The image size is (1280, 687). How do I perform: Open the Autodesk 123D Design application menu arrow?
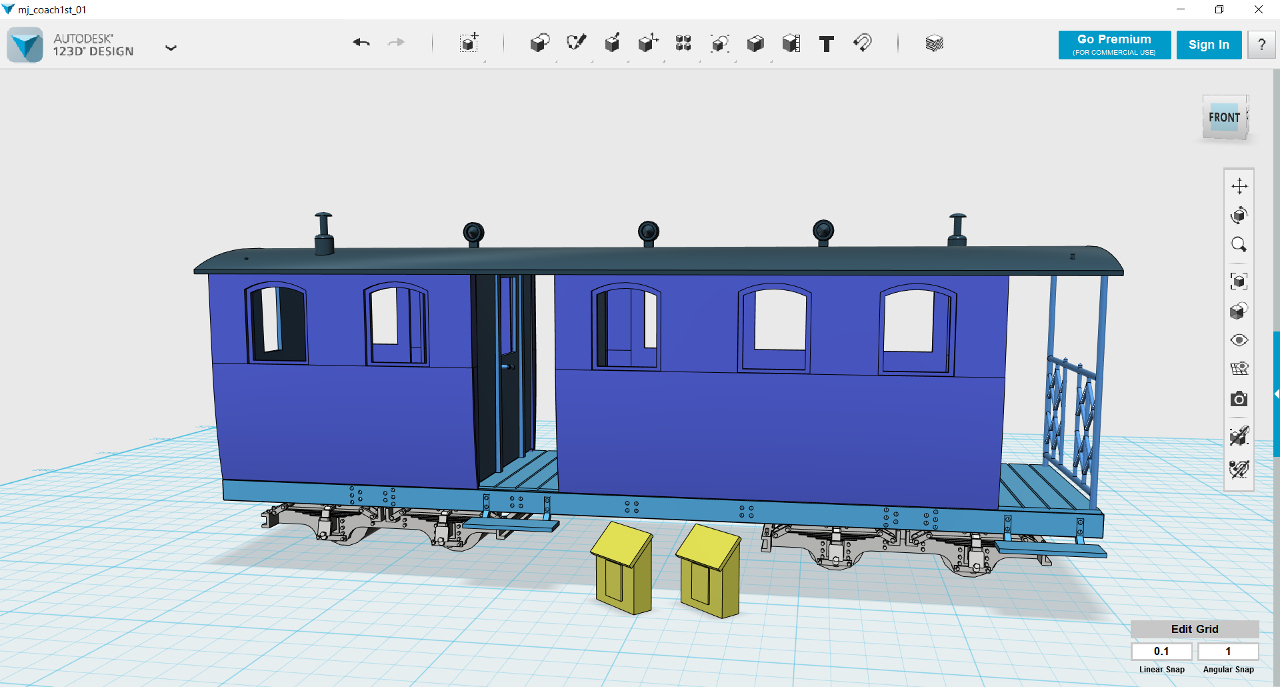pyautogui.click(x=171, y=47)
